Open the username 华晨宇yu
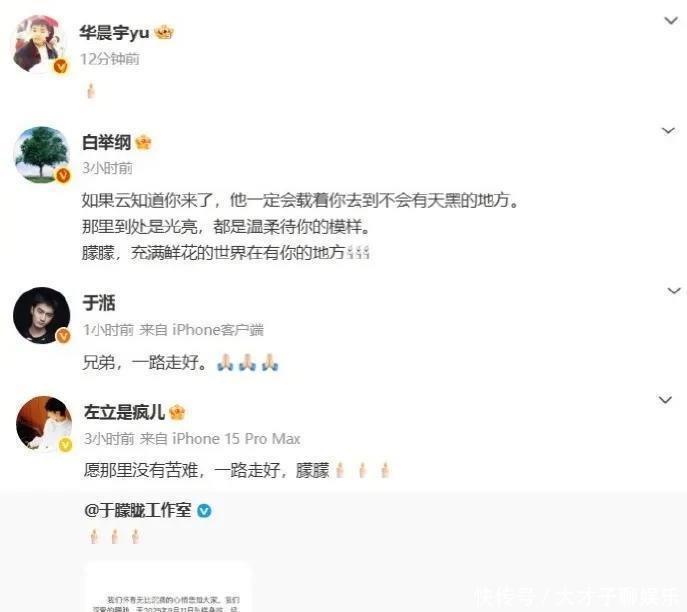 pyautogui.click(x=114, y=32)
